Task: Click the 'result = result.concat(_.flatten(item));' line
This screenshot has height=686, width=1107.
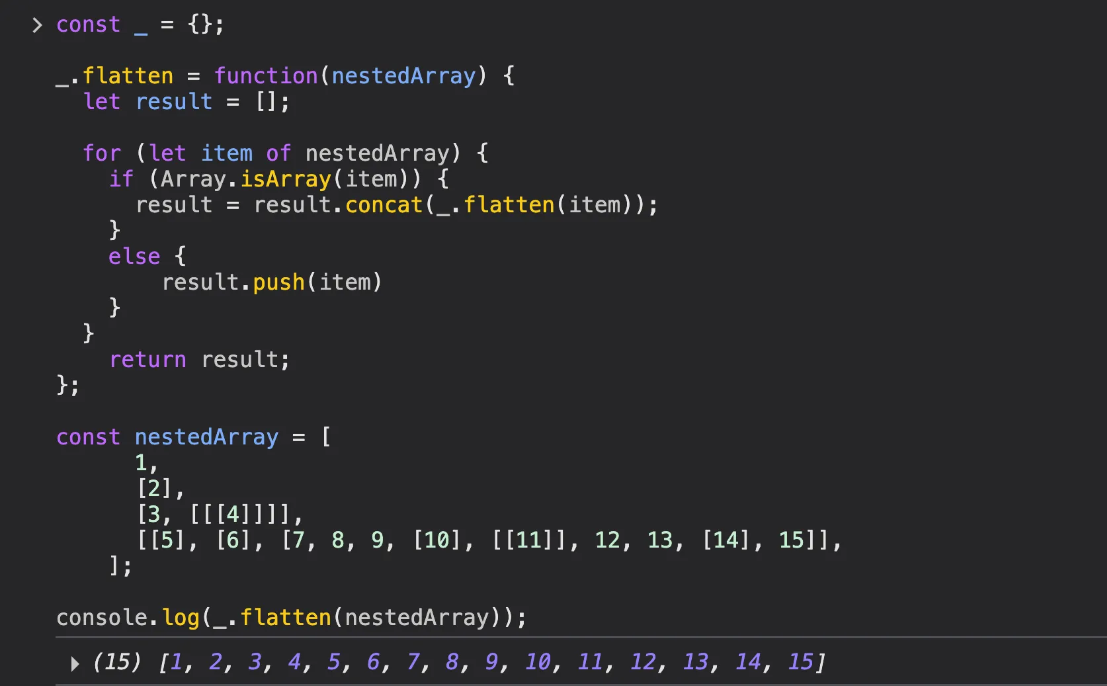Action: (x=397, y=205)
